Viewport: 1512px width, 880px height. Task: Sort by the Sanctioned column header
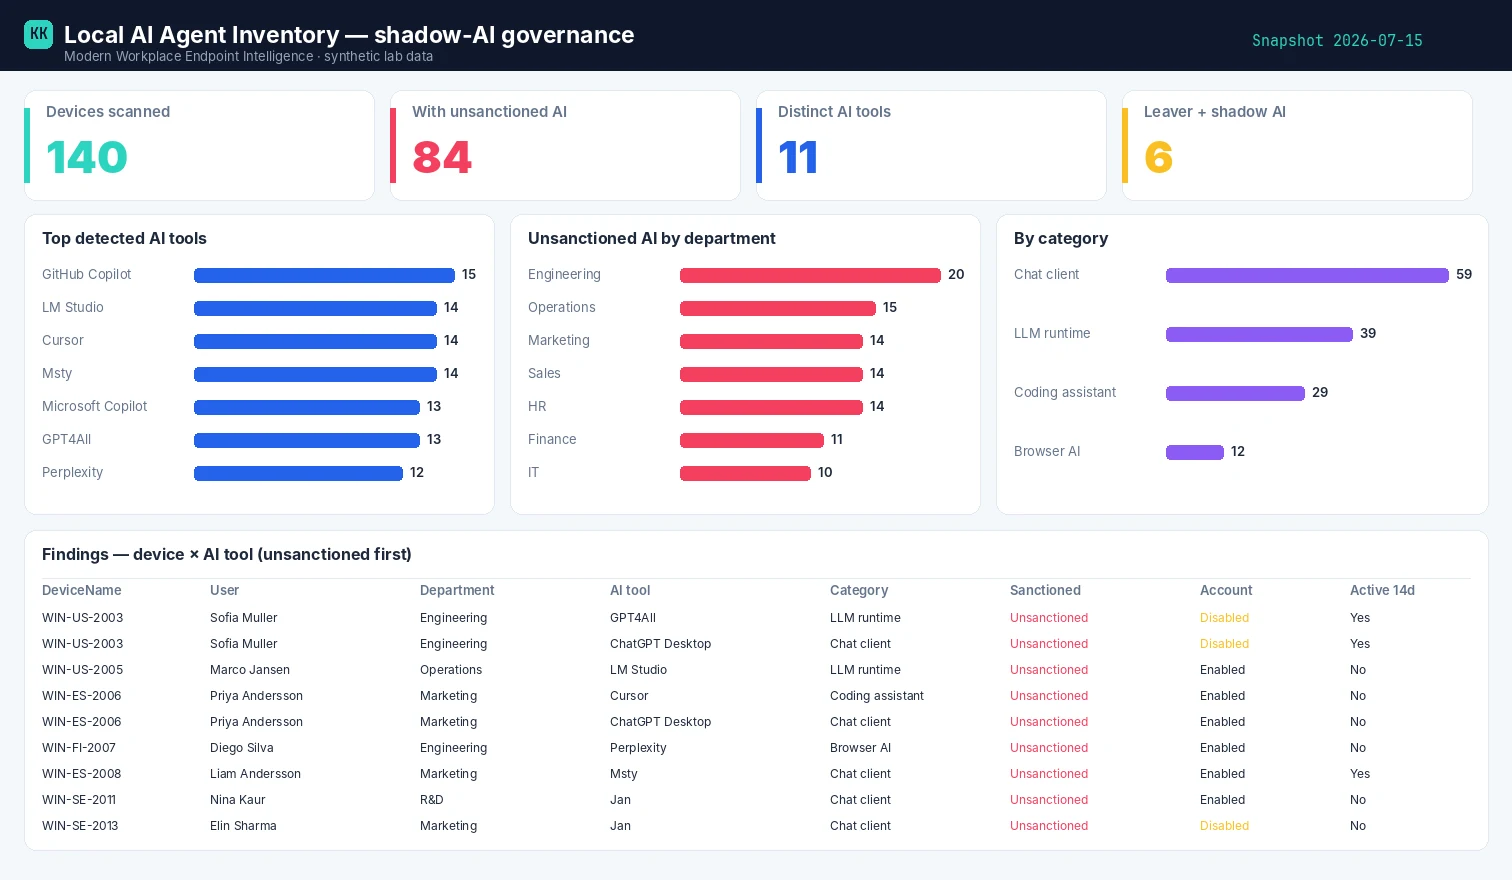click(x=1045, y=590)
